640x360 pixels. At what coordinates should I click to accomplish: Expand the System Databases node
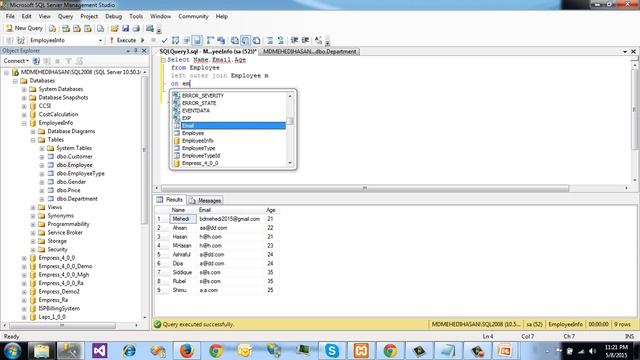(x=24, y=89)
